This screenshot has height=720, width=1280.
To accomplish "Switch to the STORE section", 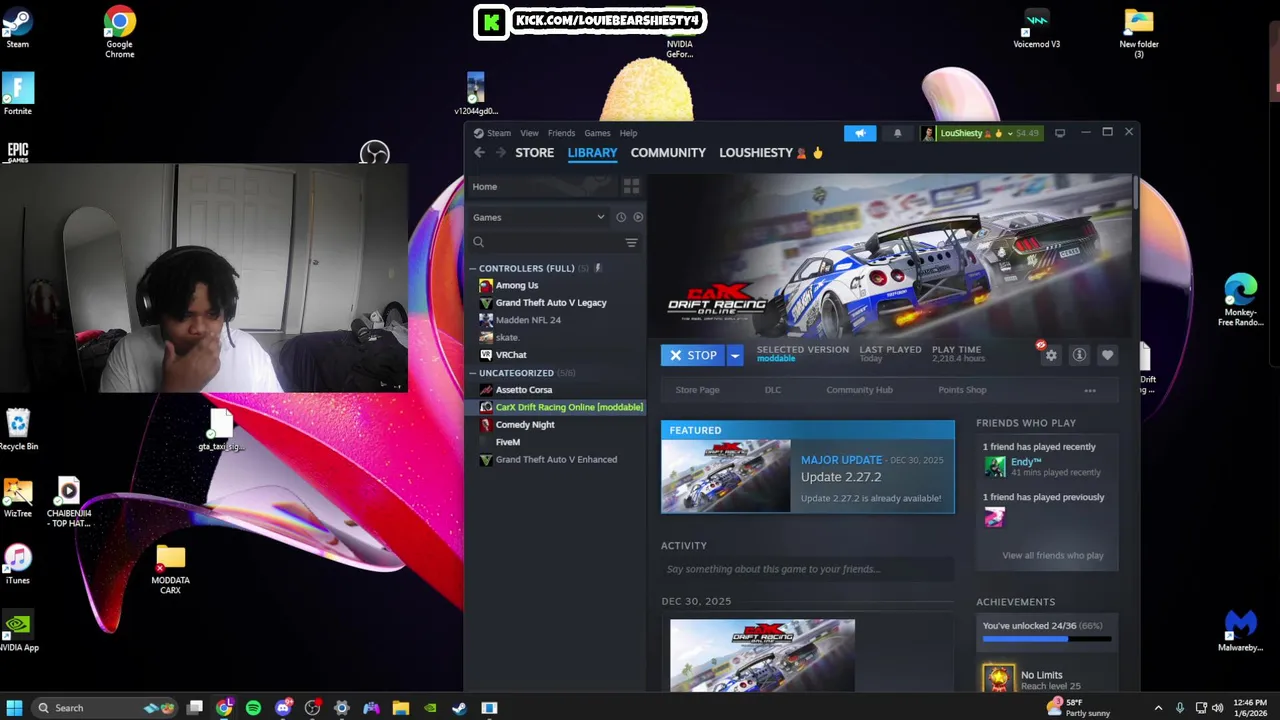I will coord(534,153).
